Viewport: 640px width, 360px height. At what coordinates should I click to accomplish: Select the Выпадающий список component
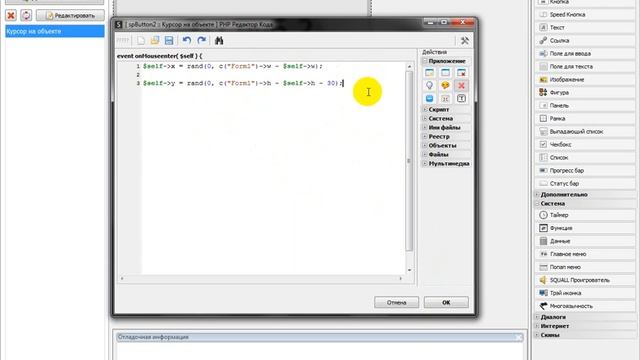point(585,132)
